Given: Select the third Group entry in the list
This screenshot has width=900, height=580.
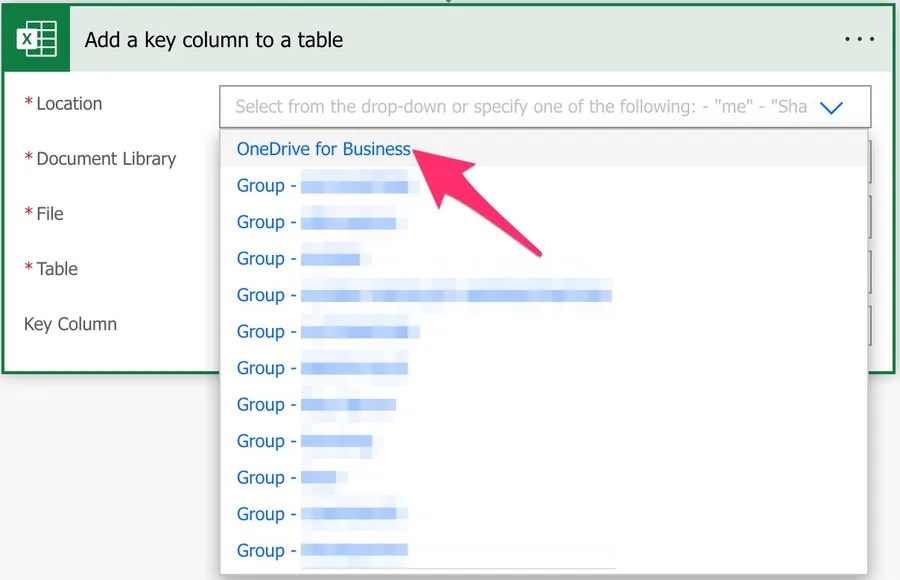Looking at the screenshot, I should click(298, 259).
